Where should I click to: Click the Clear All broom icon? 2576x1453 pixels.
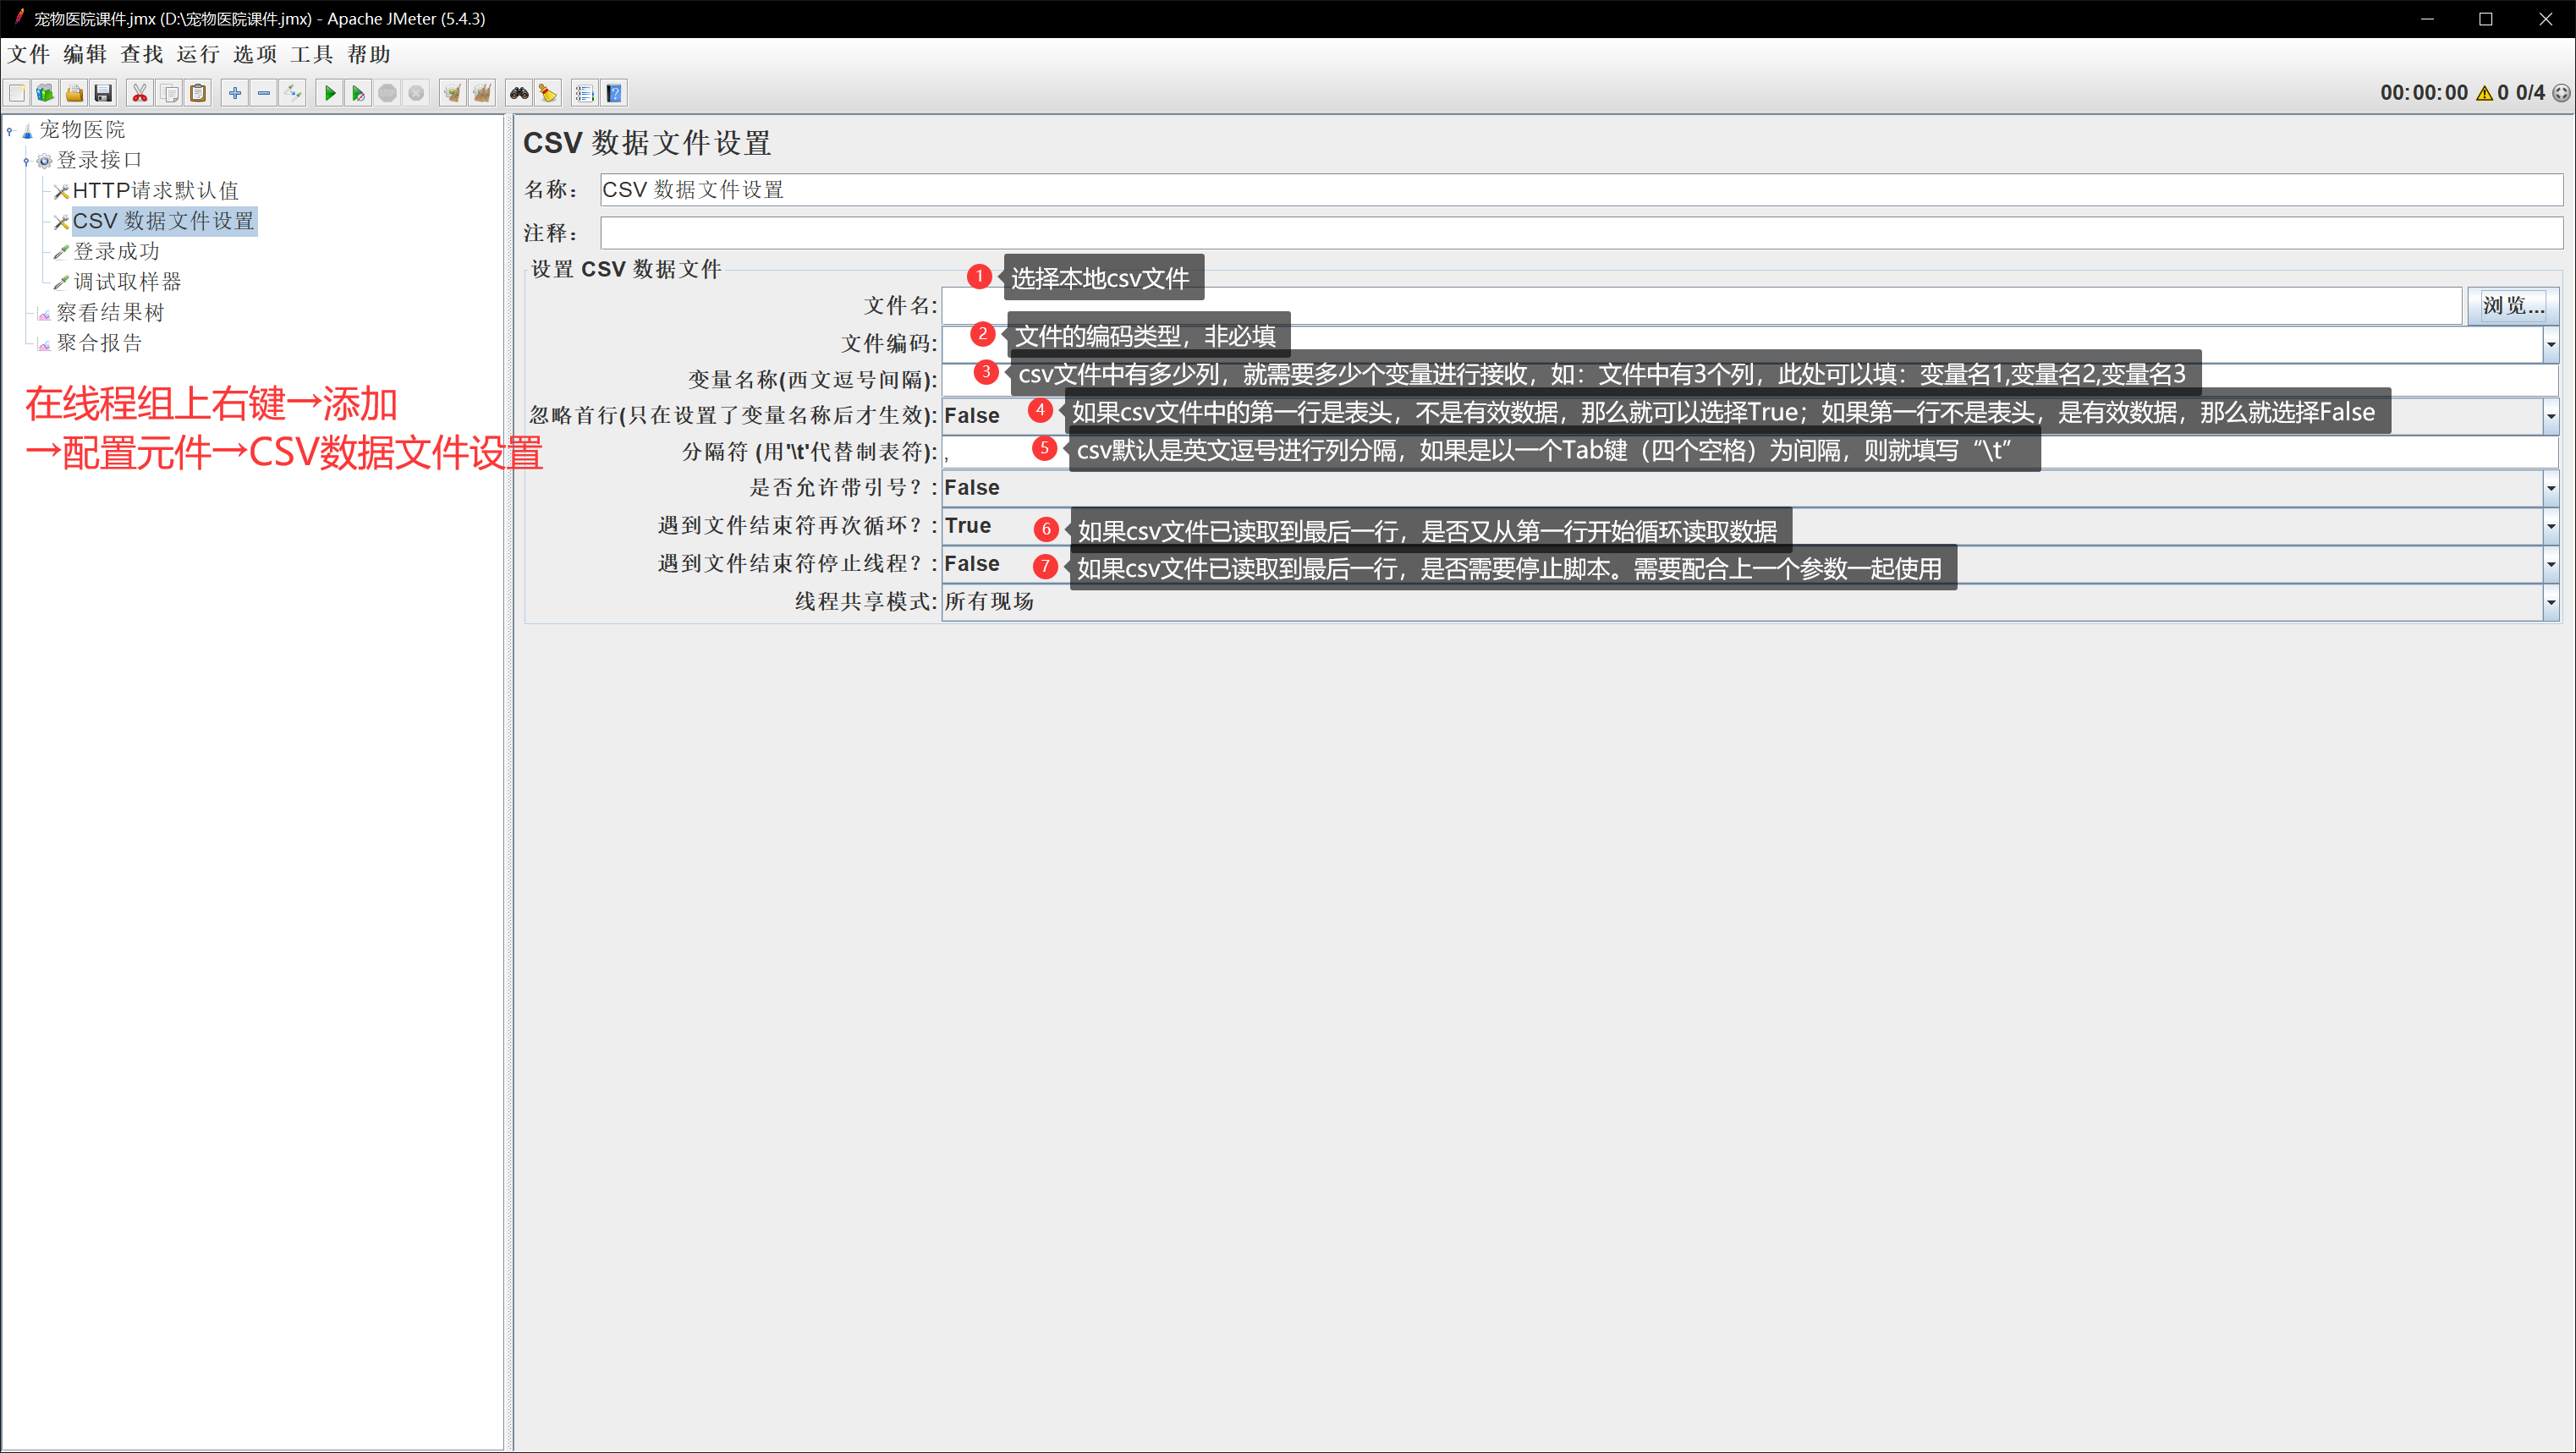481,93
